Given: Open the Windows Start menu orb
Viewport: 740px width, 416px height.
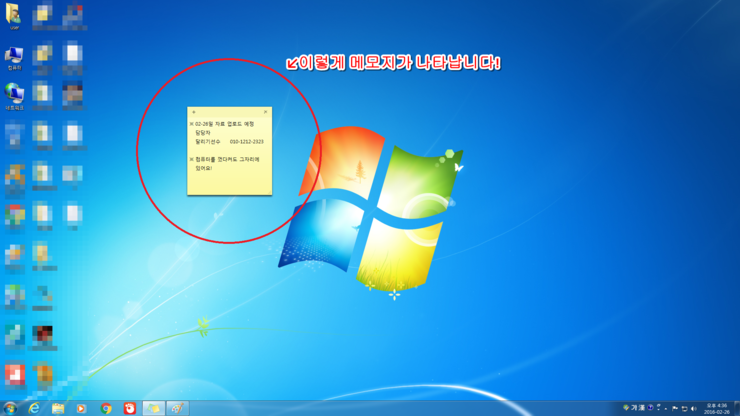Looking at the screenshot, I should click(x=10, y=408).
